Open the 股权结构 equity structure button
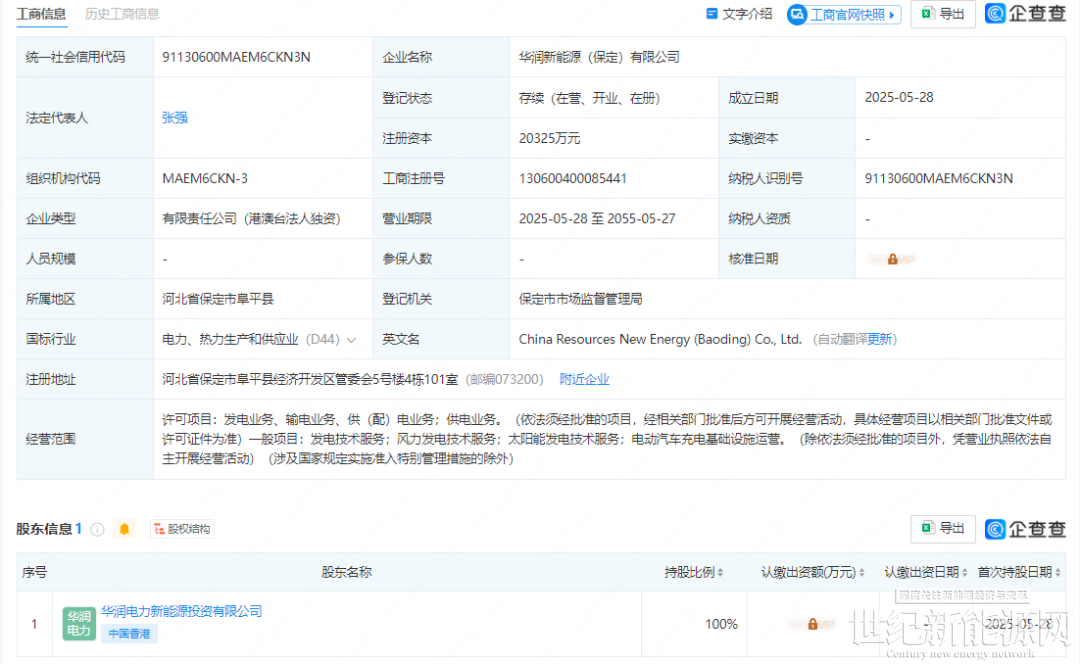This screenshot has height=664, width=1080. tap(182, 529)
